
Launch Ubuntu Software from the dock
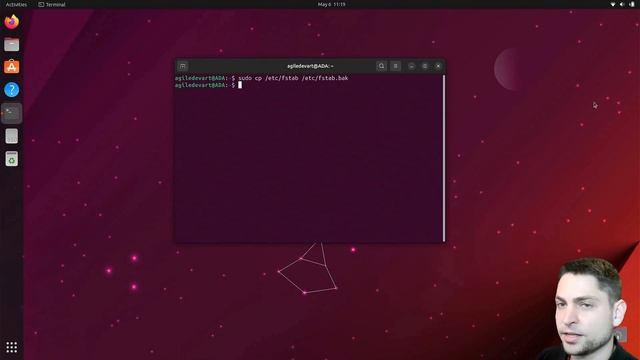click(11, 67)
